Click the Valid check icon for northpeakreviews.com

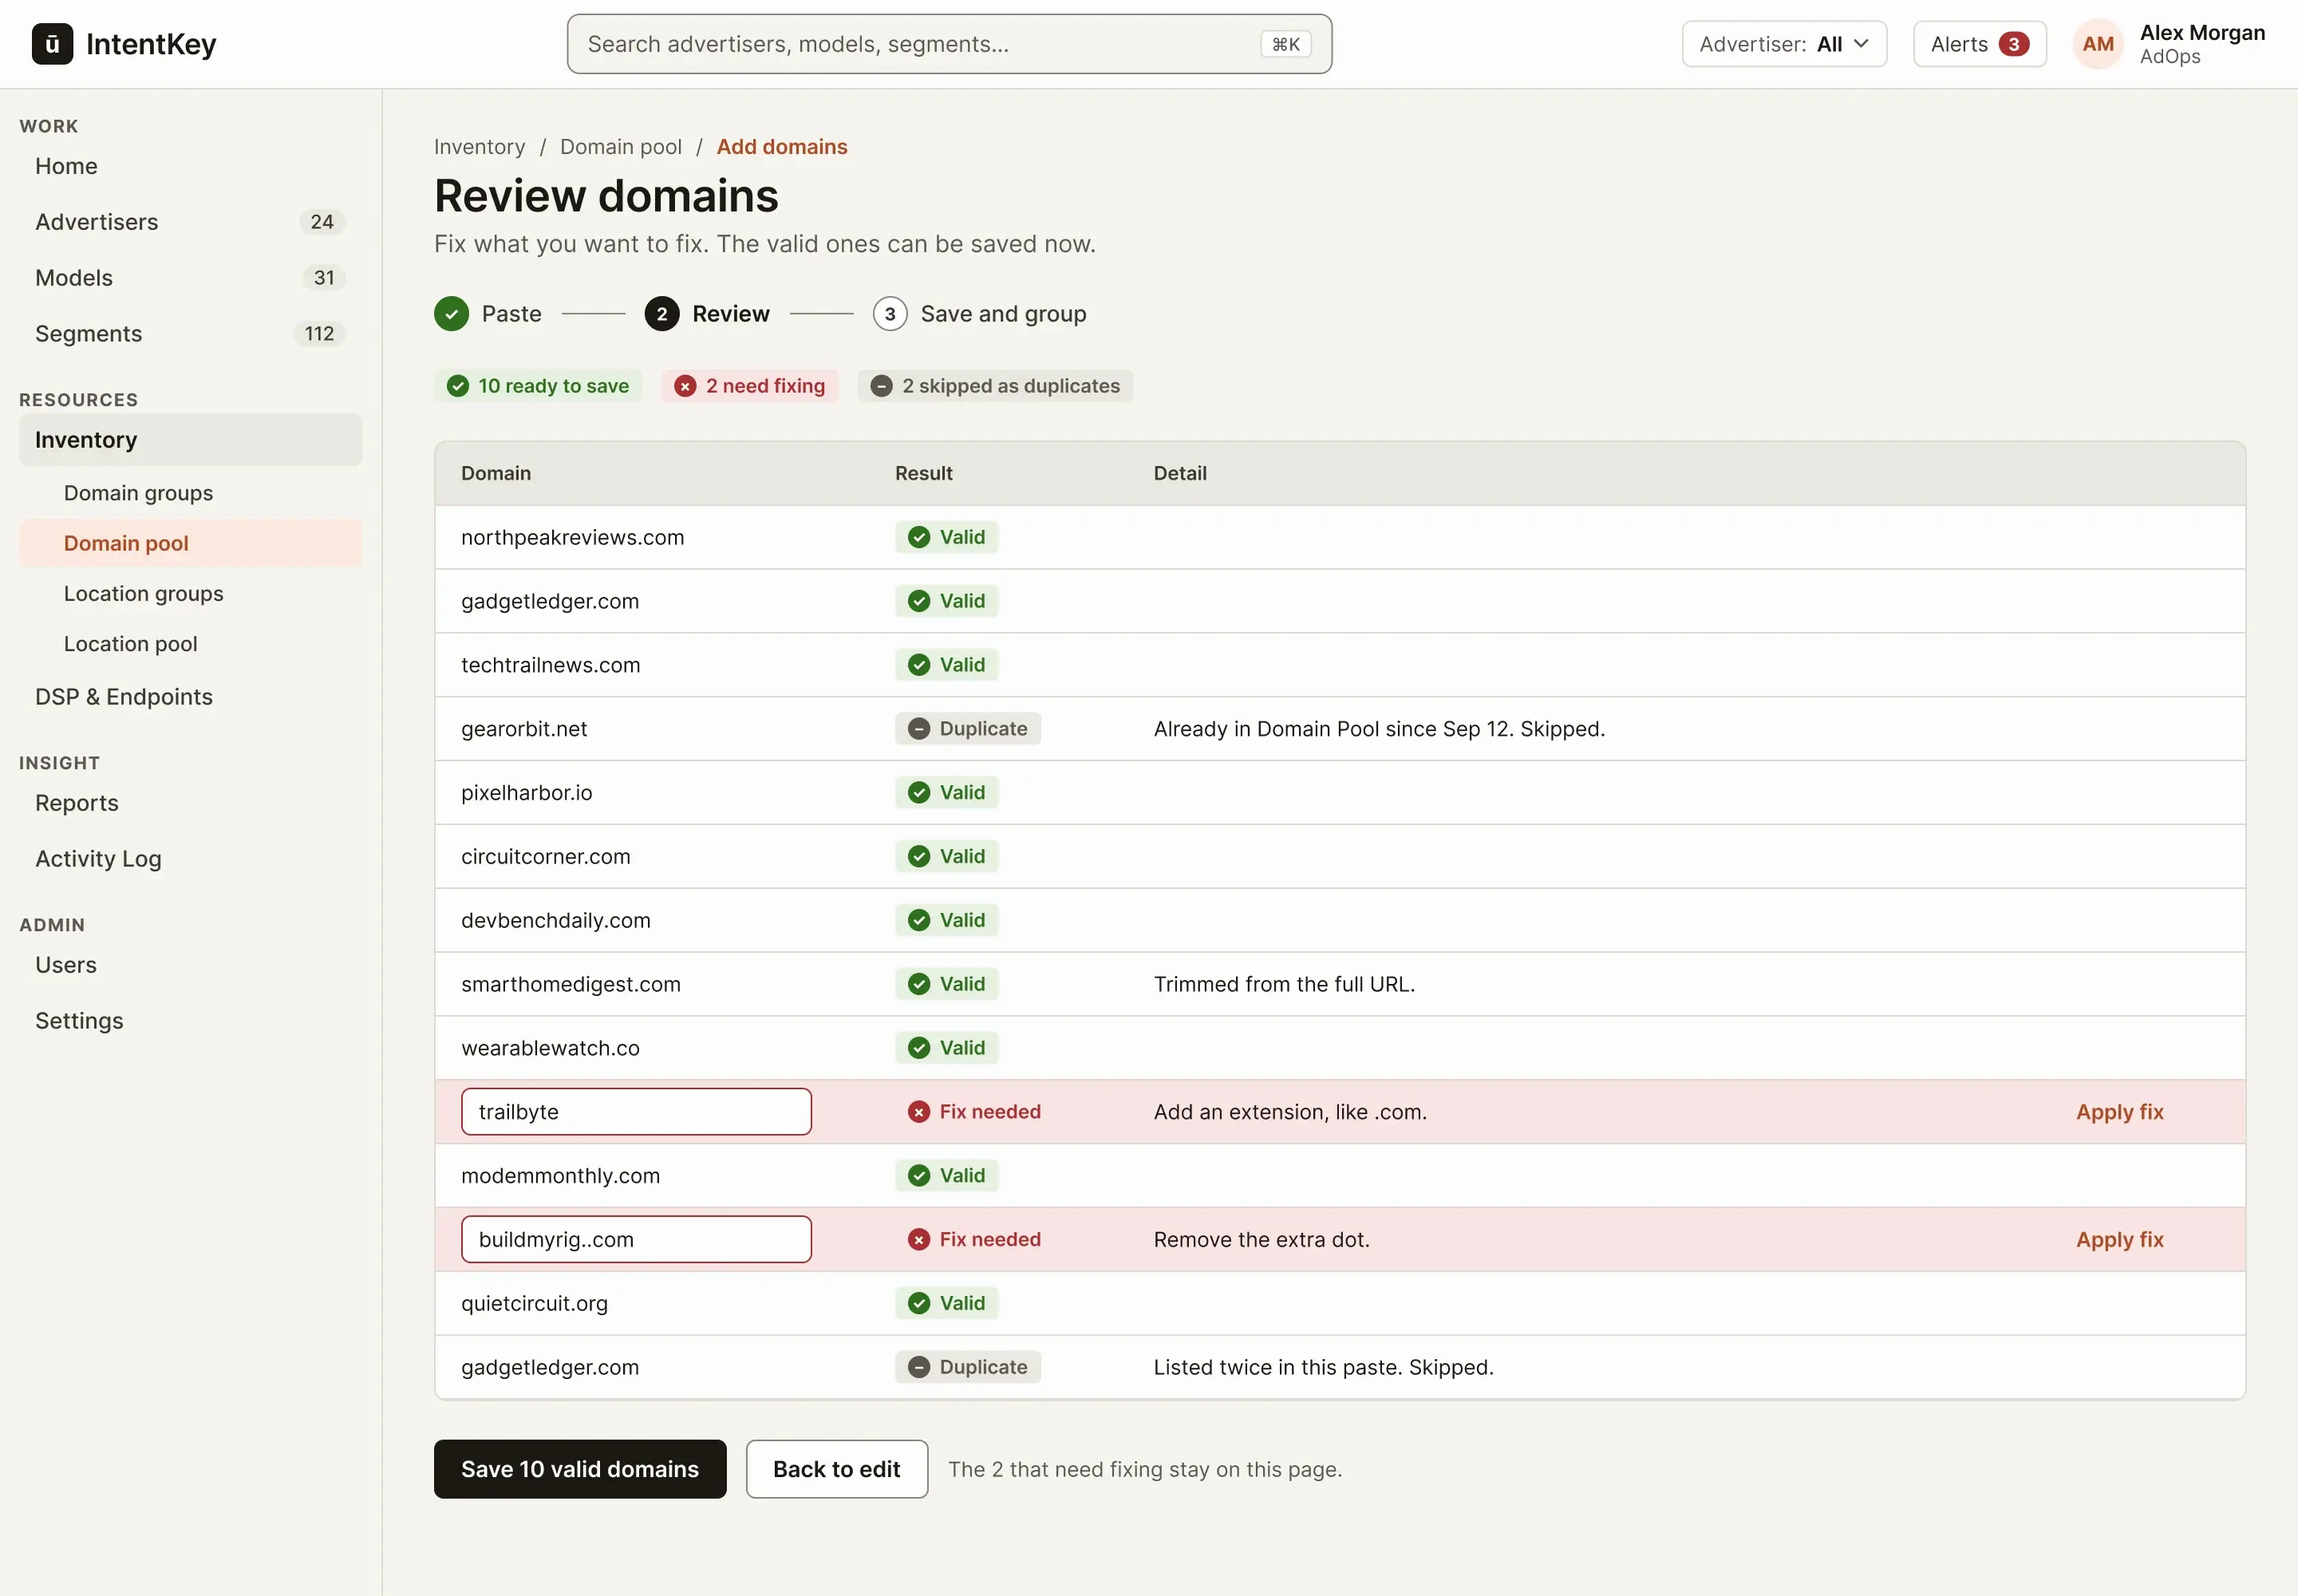[918, 538]
